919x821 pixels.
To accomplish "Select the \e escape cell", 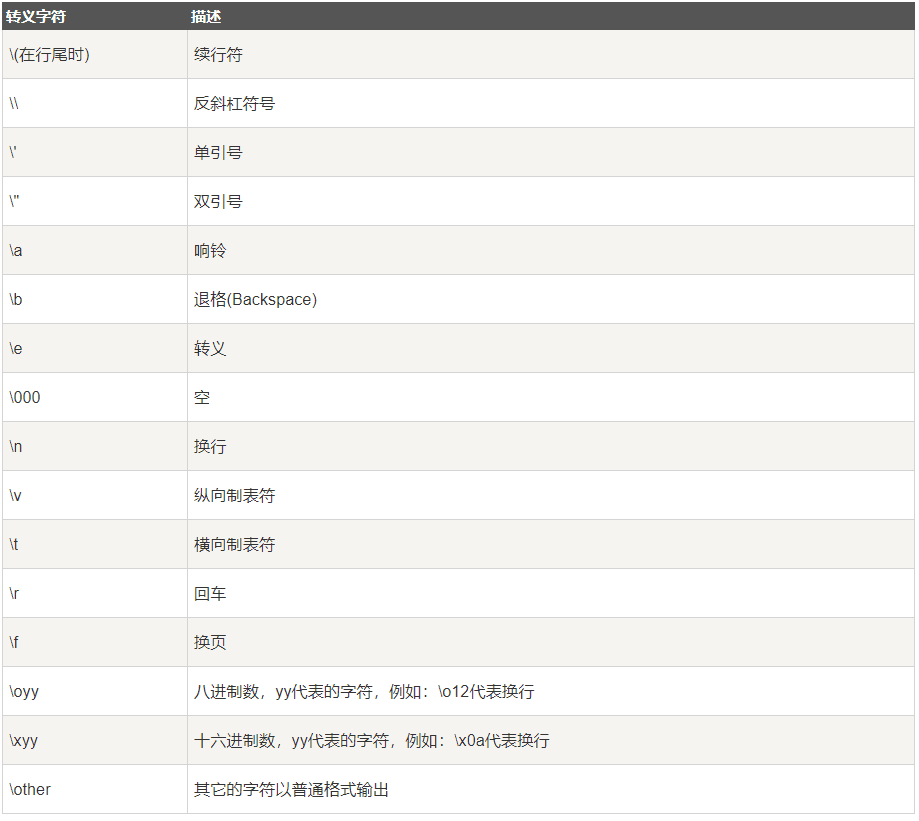I will click(94, 348).
